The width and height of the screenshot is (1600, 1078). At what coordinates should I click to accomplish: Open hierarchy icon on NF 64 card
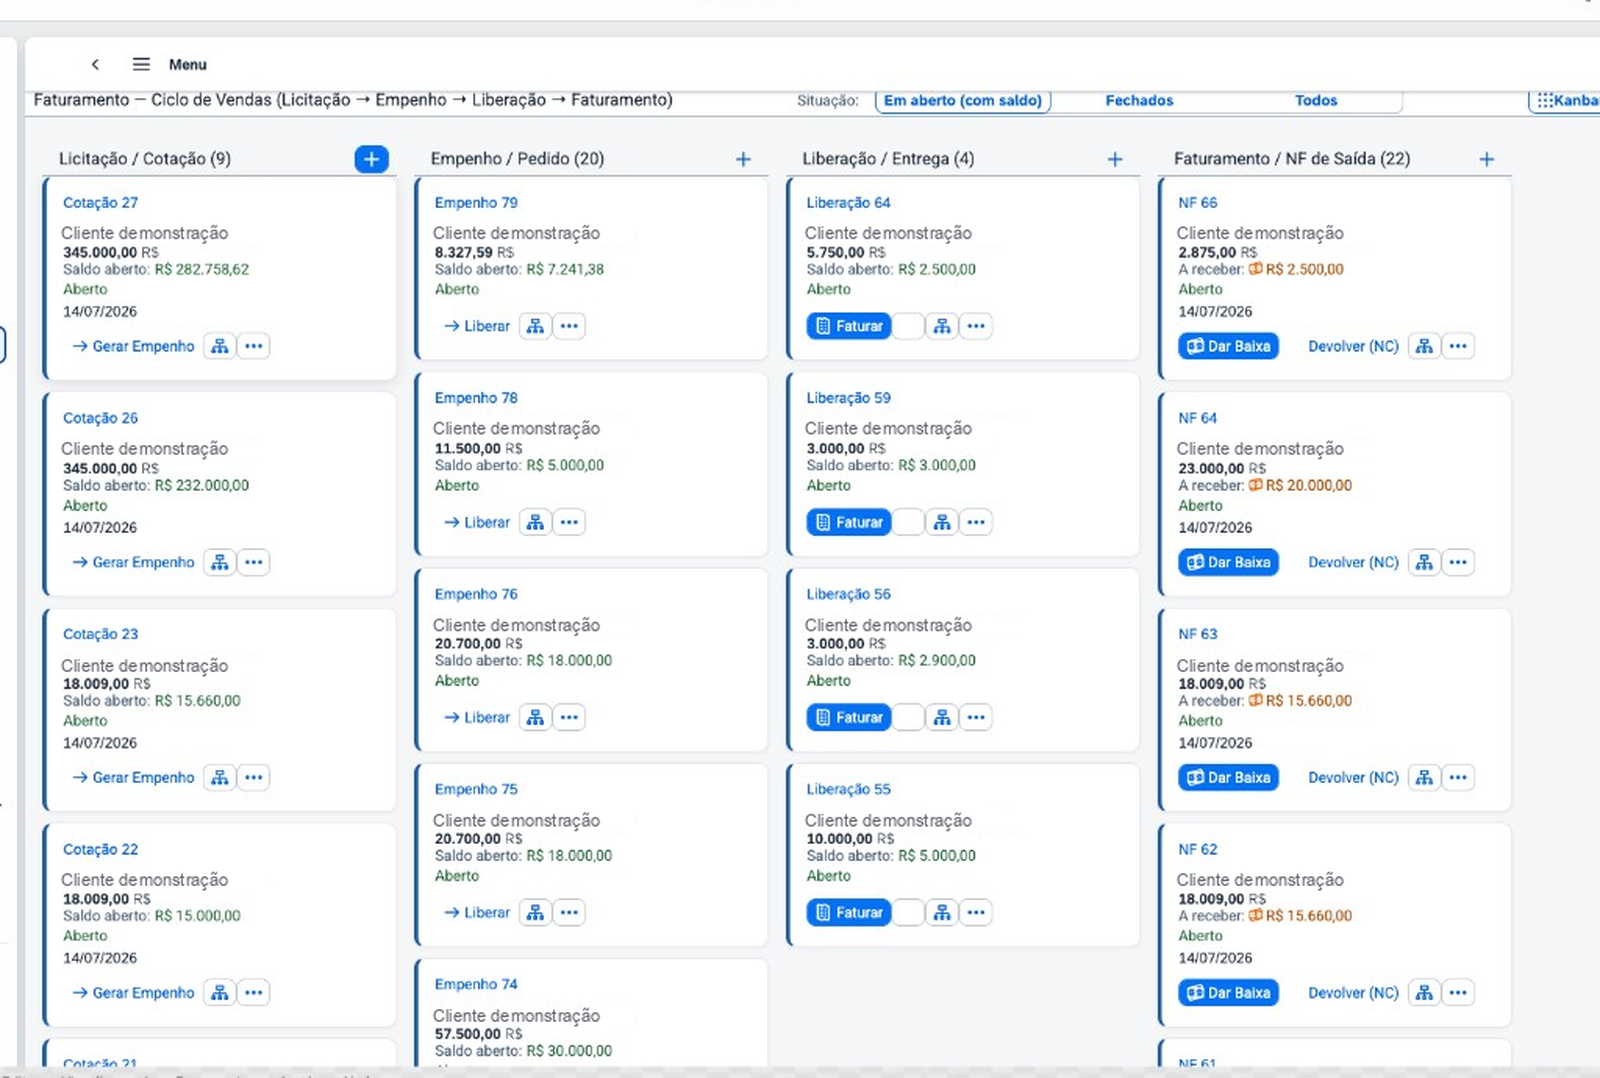[x=1424, y=562]
